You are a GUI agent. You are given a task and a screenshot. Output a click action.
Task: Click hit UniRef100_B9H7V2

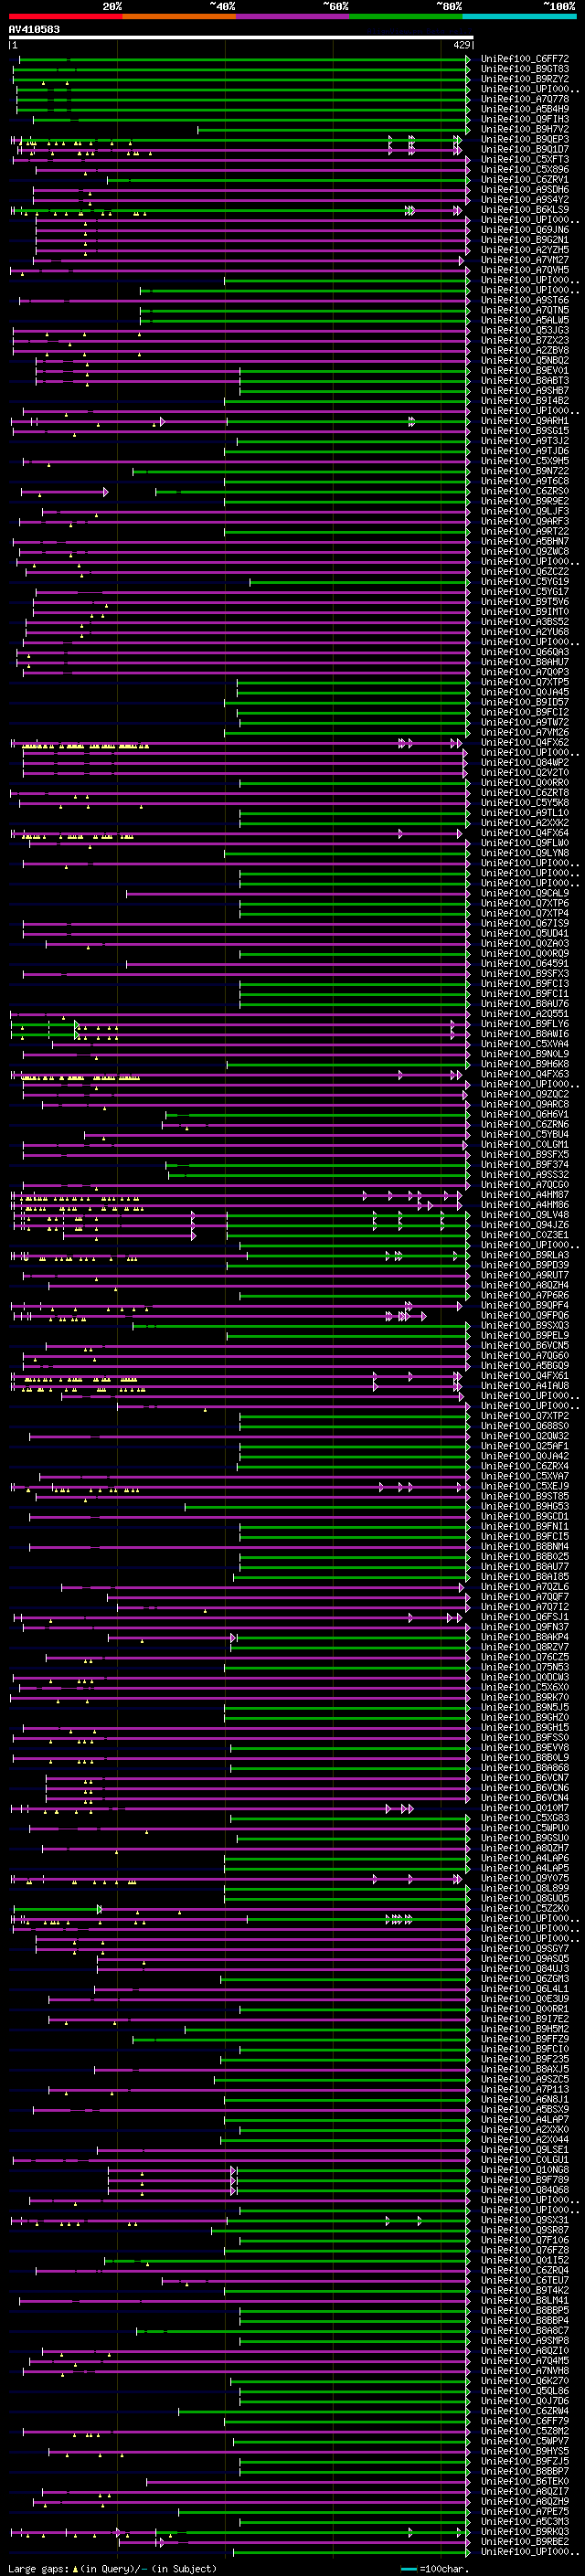coord(524,129)
